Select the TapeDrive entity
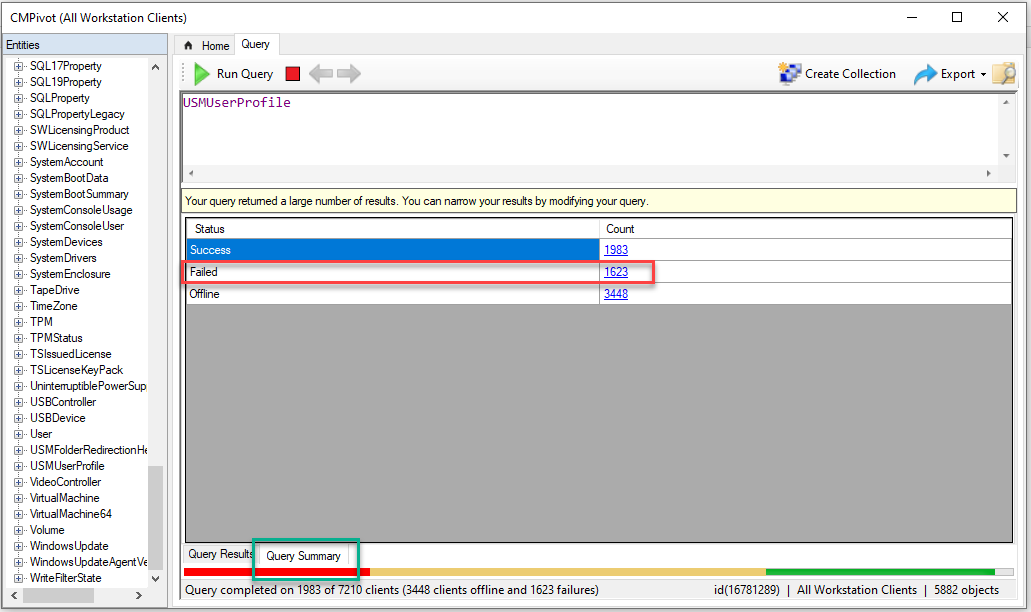This screenshot has width=1031, height=612. pos(55,290)
